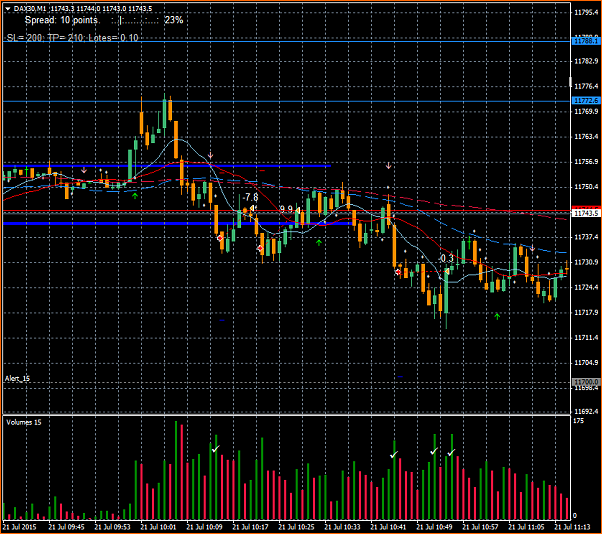Click the 21 Jul 09:53 time label
Viewport: 602px width, 534px height.
pos(112,527)
